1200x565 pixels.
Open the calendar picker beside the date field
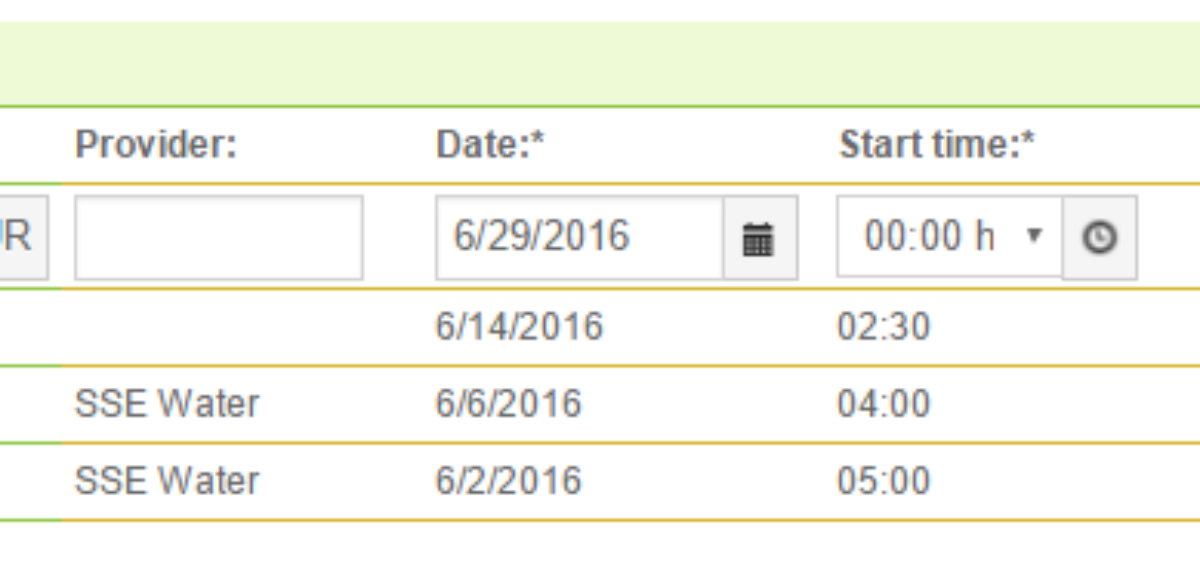coord(760,238)
